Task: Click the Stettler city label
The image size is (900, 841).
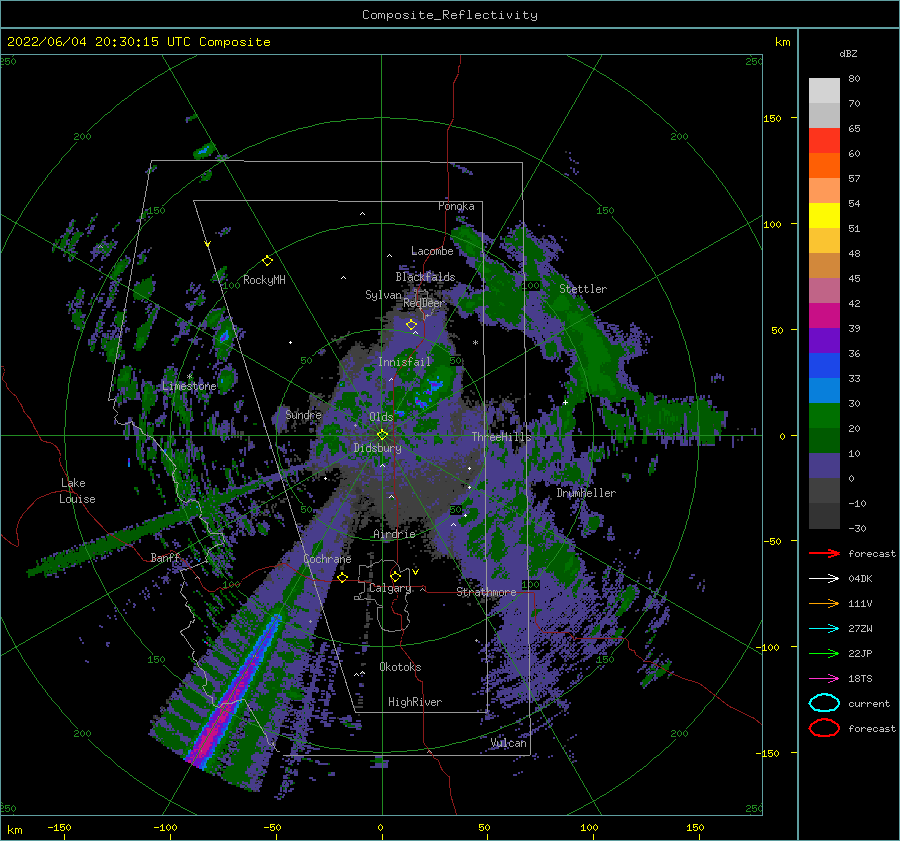Action: point(583,289)
